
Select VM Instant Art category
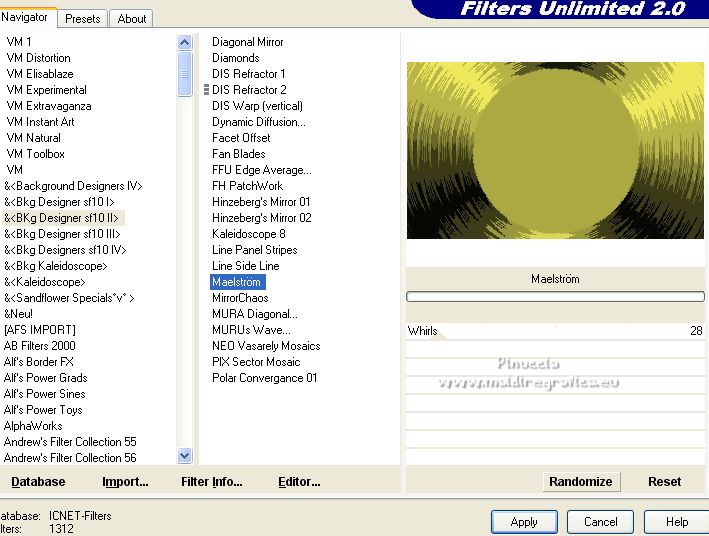pos(40,122)
